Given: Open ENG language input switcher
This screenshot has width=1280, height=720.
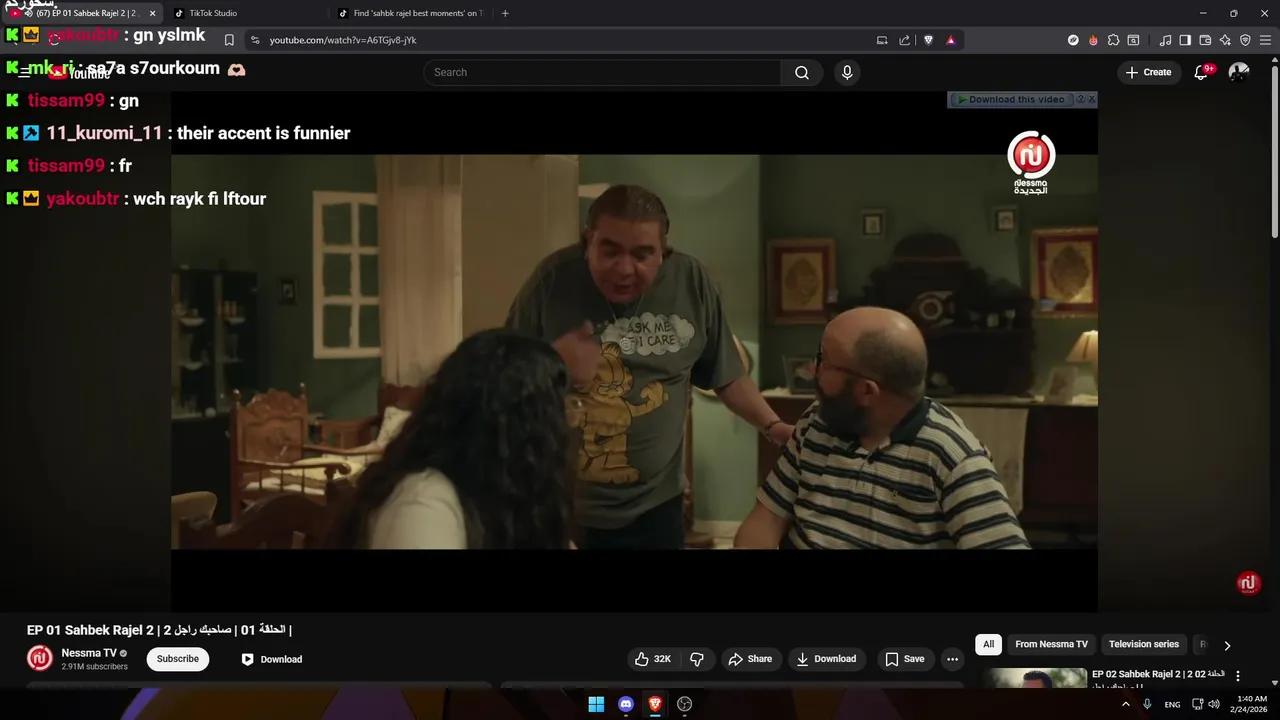Looking at the screenshot, I should point(1172,704).
